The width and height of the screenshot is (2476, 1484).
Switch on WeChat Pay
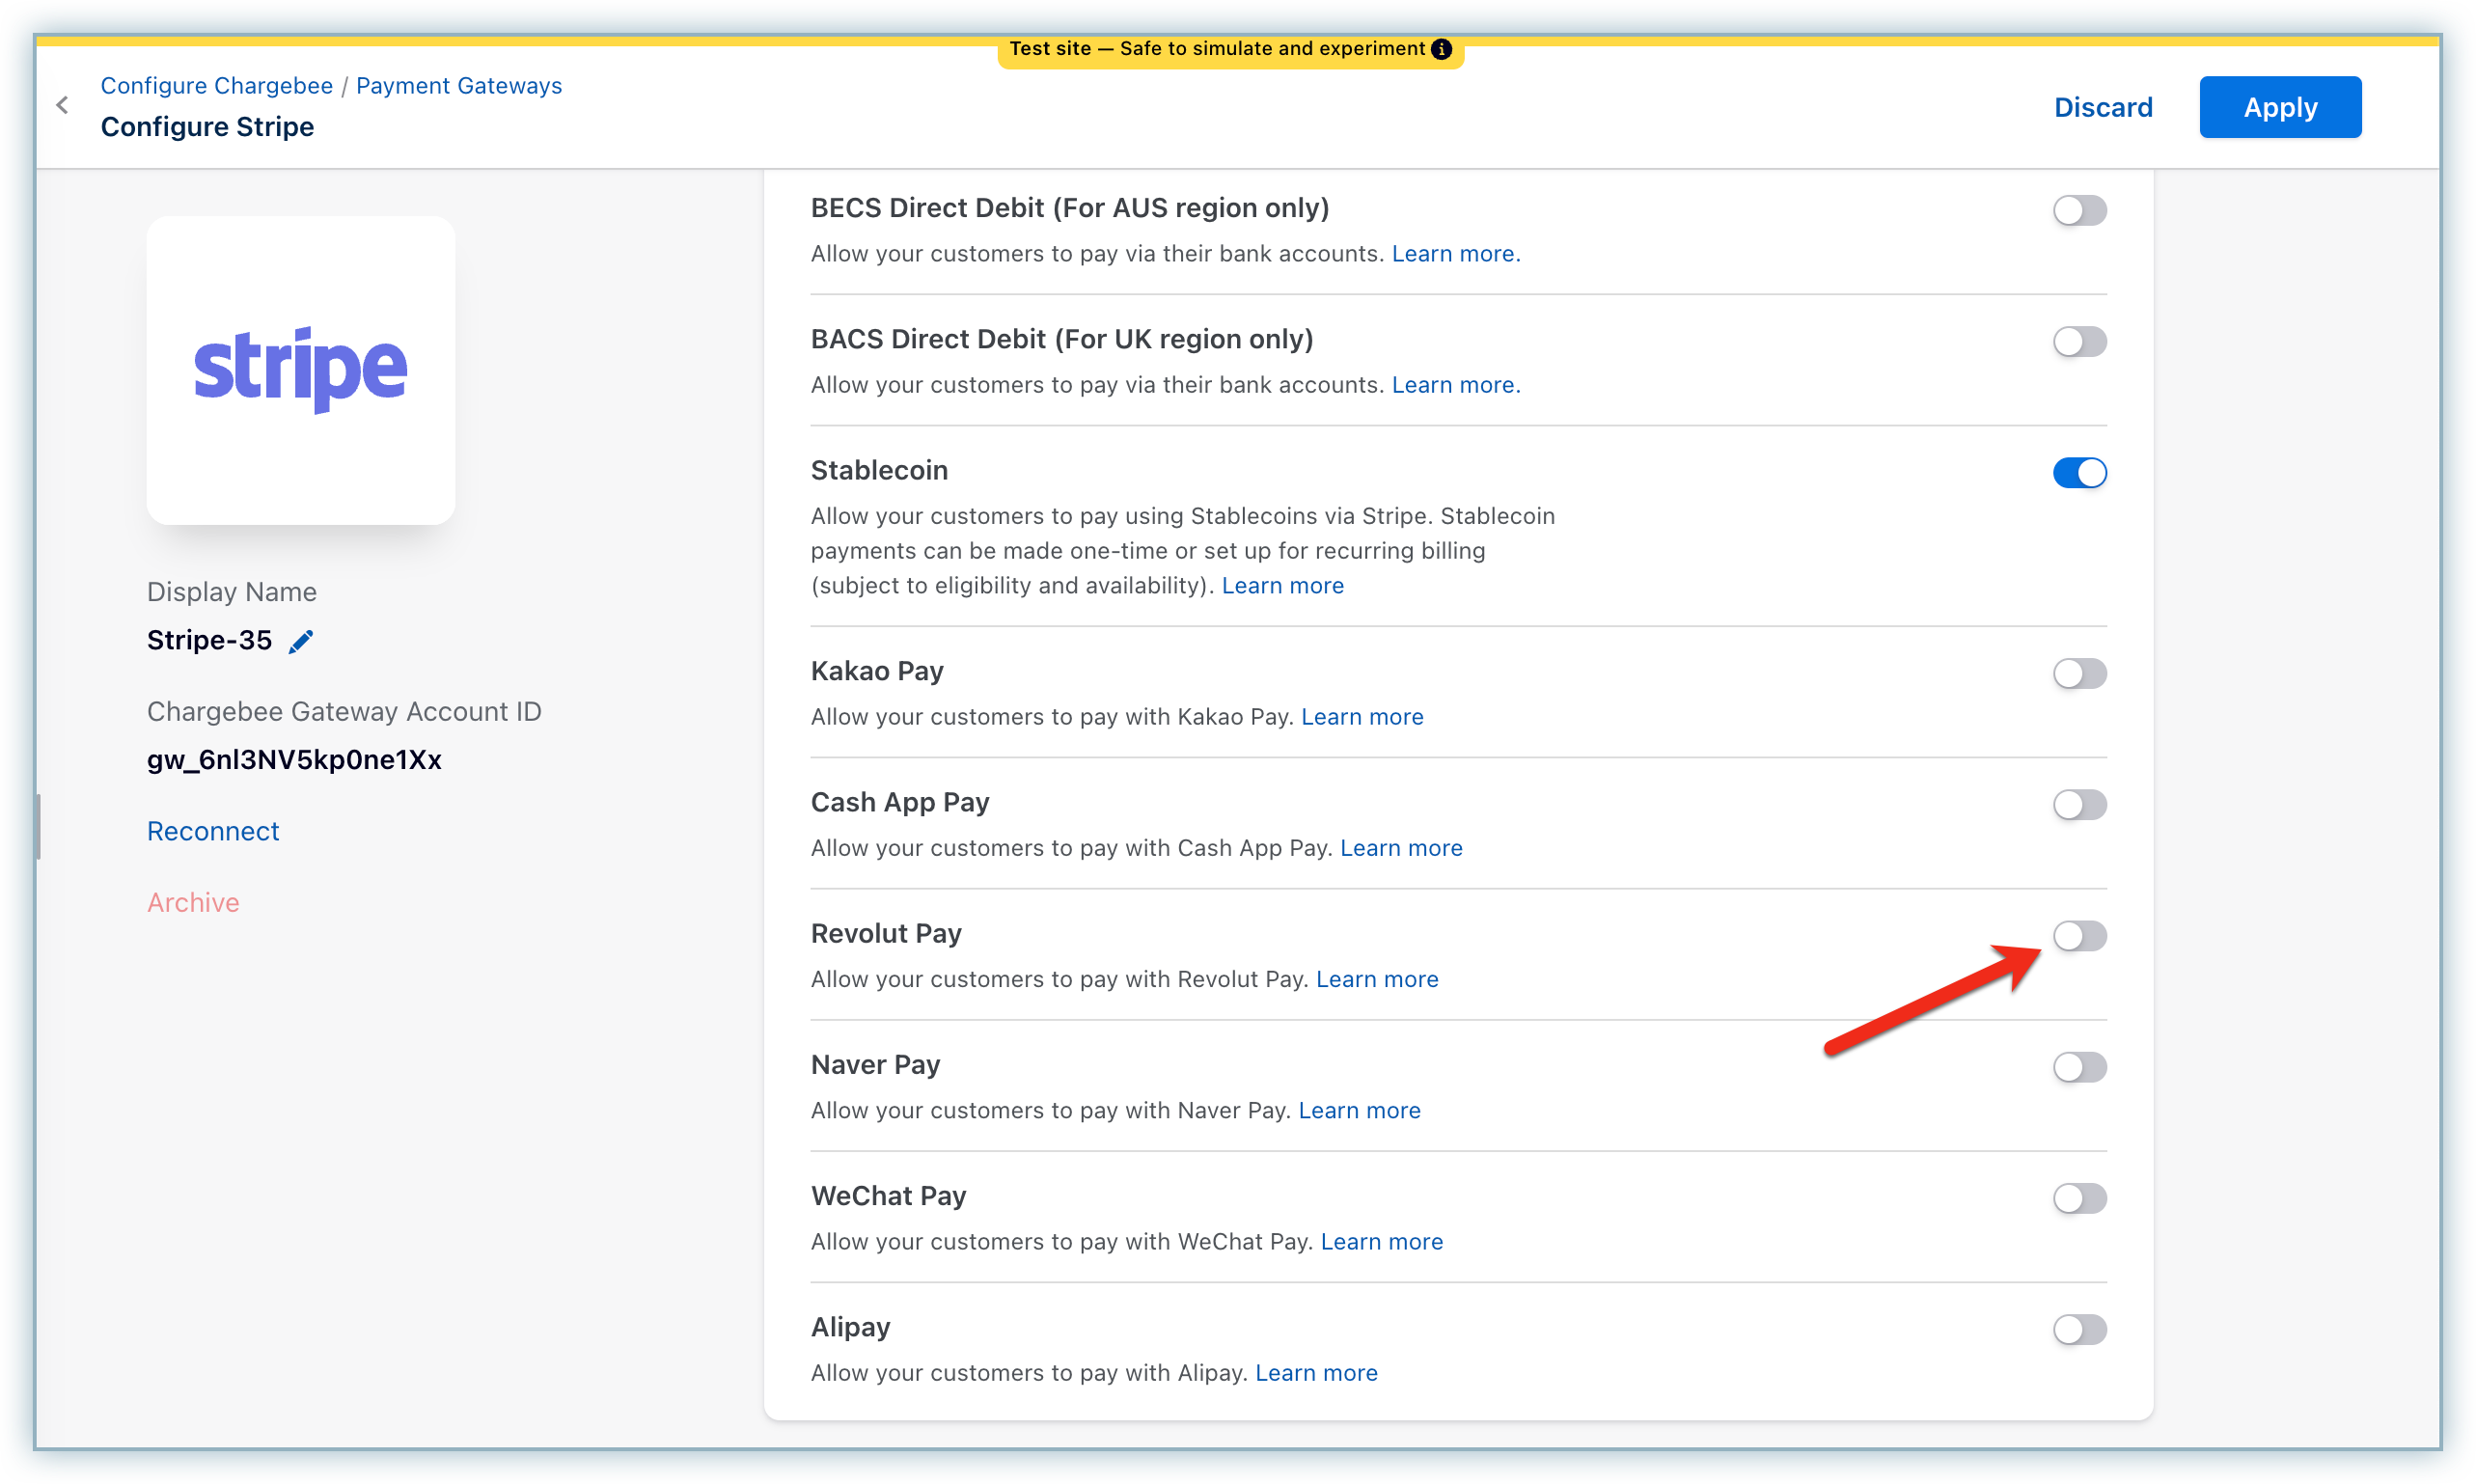[2079, 1197]
